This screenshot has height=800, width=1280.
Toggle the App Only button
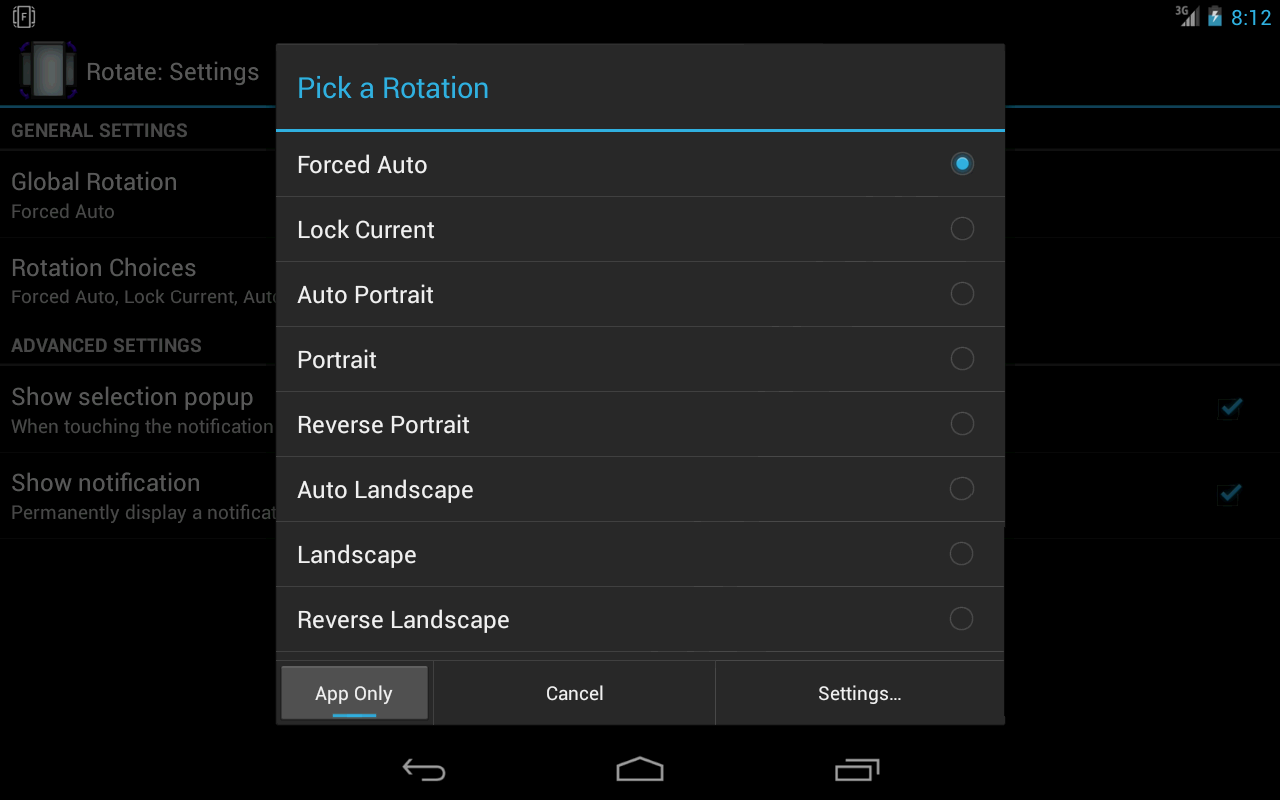[354, 693]
